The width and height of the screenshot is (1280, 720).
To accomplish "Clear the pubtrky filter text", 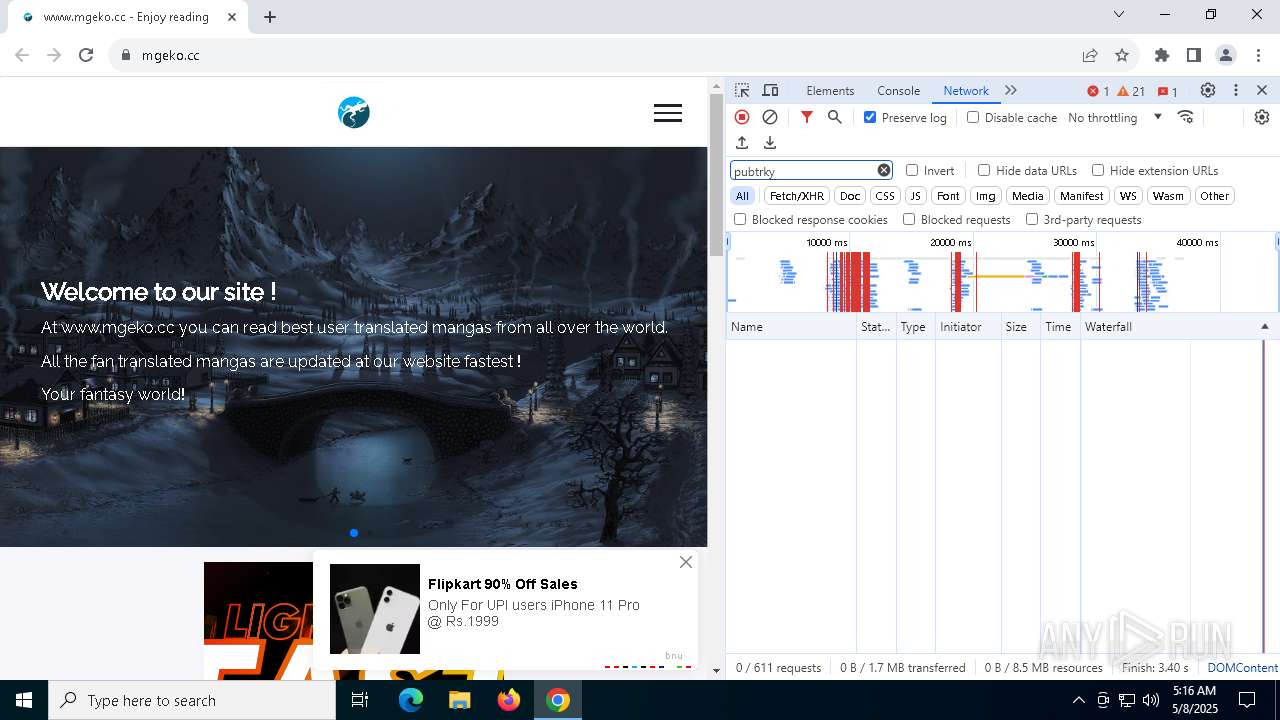I will pyautogui.click(x=884, y=170).
